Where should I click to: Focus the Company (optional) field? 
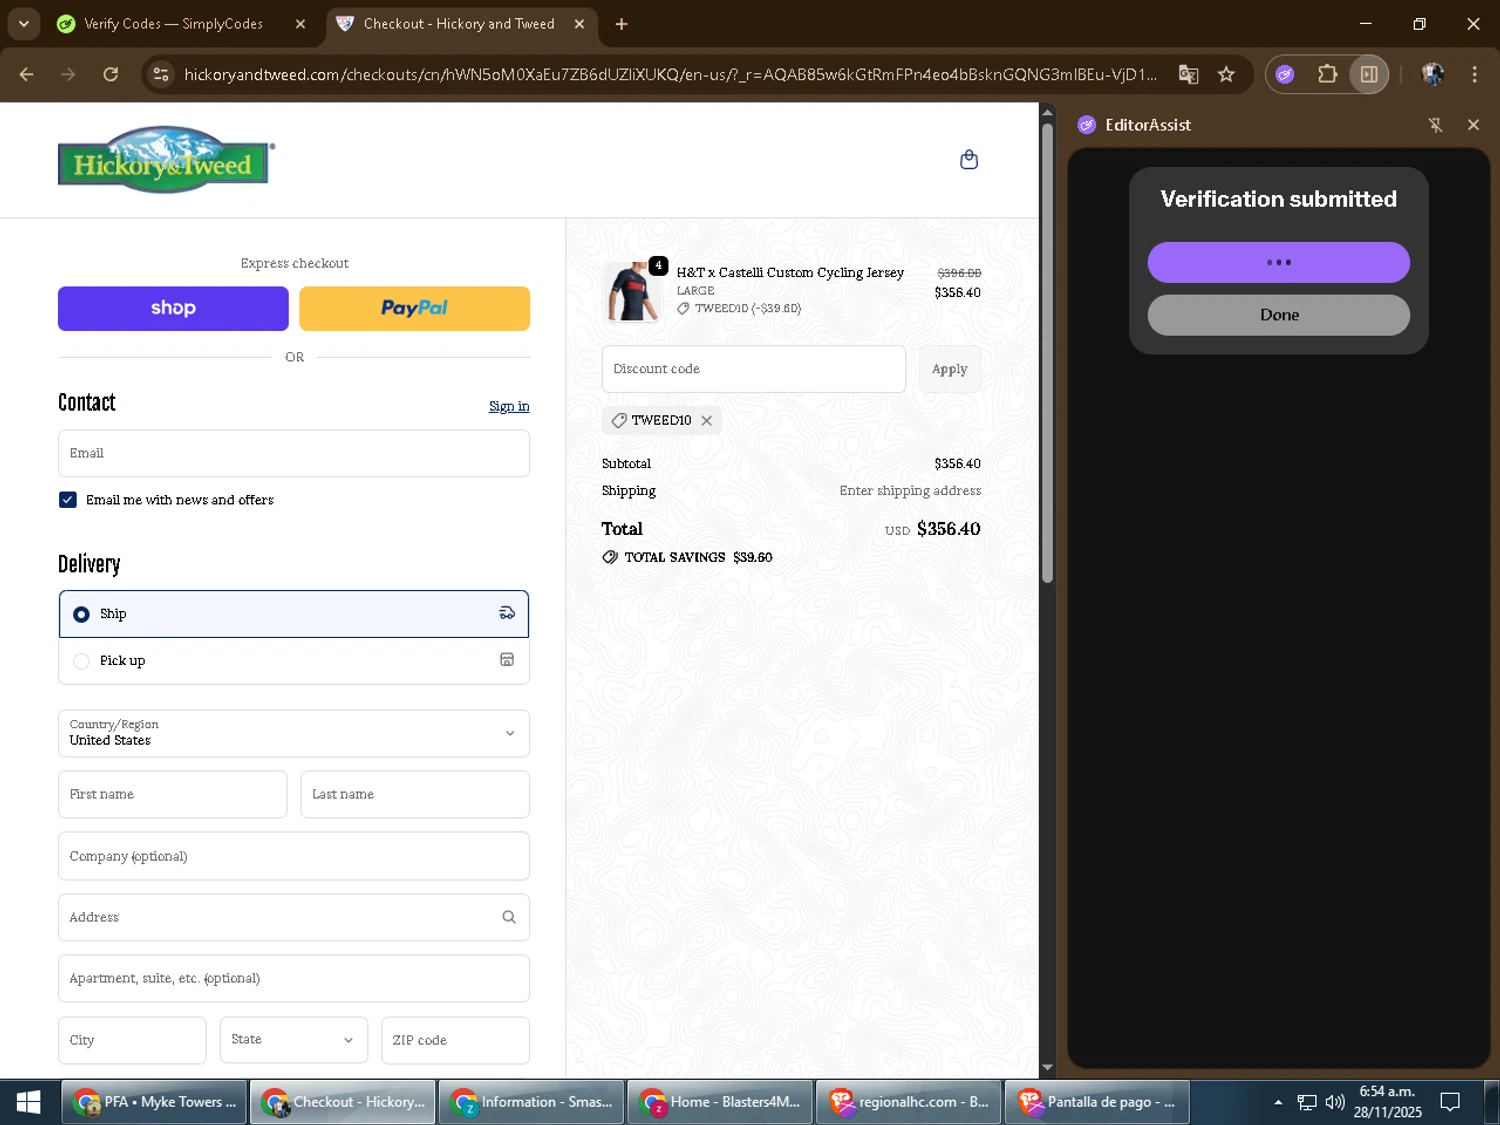coord(294,856)
